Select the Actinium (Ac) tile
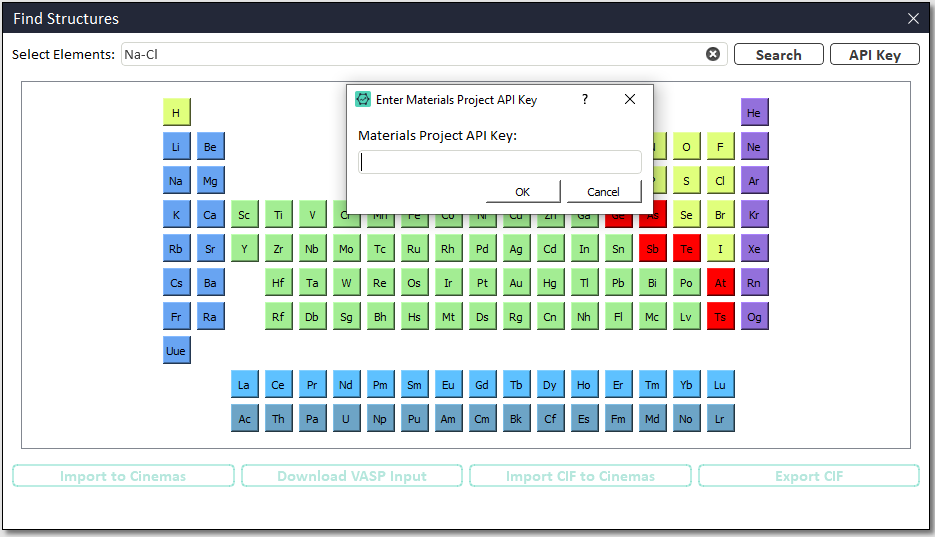Viewport: 935px width, 537px height. coord(244,418)
